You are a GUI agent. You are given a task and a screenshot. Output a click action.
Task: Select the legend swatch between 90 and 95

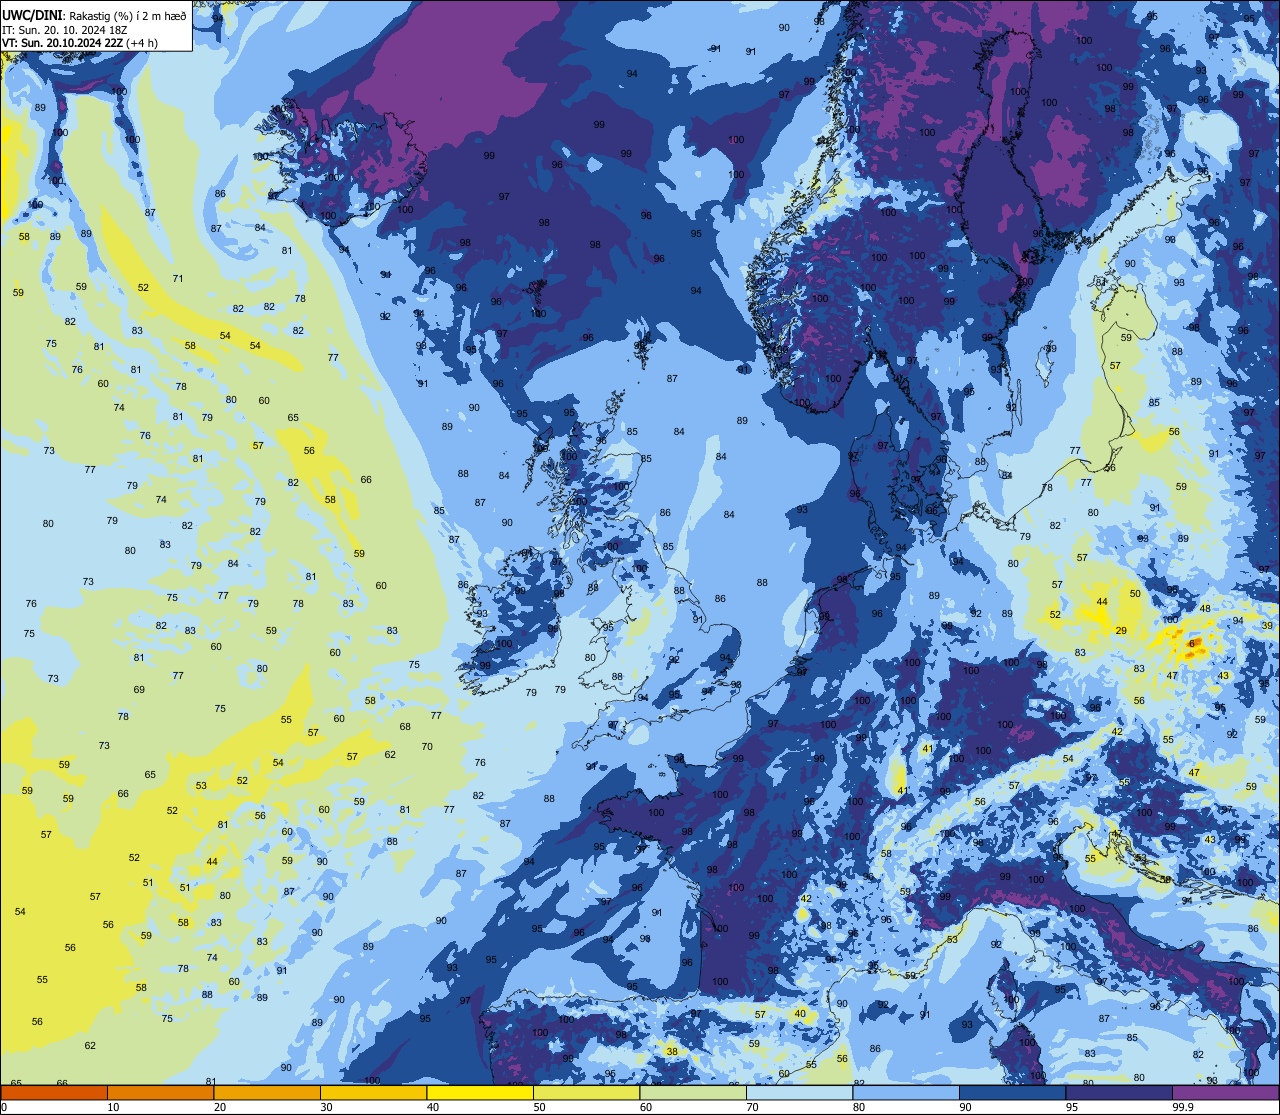(1012, 1092)
